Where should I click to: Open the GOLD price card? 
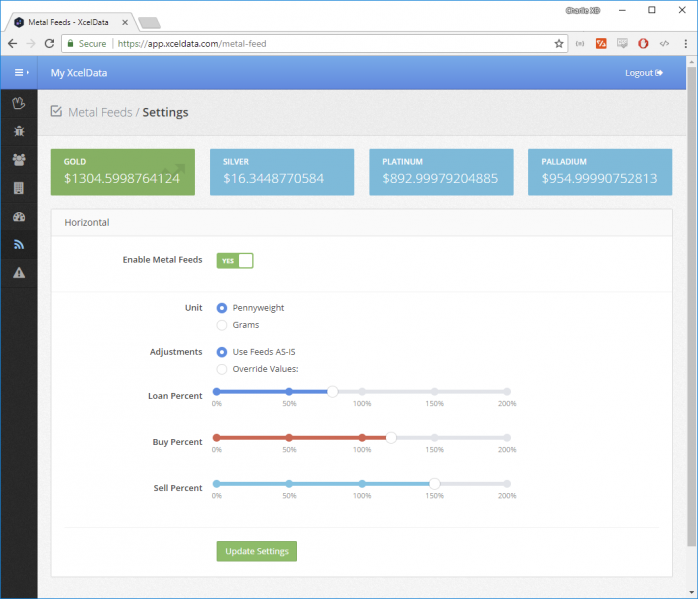[x=123, y=172]
